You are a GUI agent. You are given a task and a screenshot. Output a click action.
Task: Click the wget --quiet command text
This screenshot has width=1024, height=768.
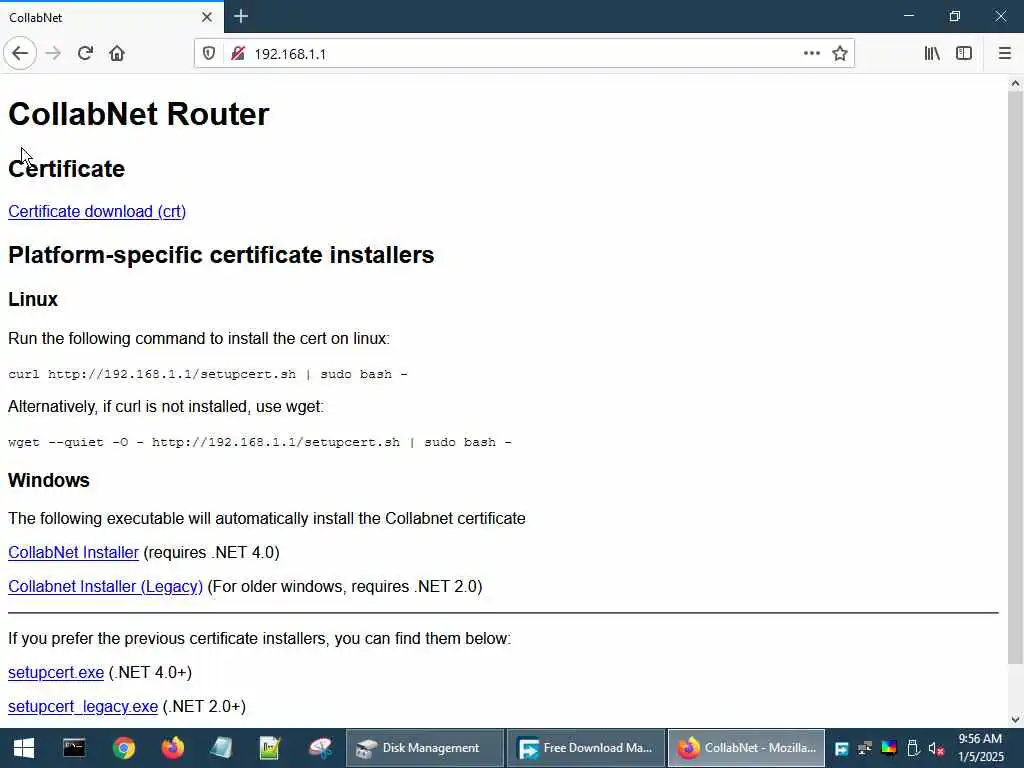pos(260,442)
